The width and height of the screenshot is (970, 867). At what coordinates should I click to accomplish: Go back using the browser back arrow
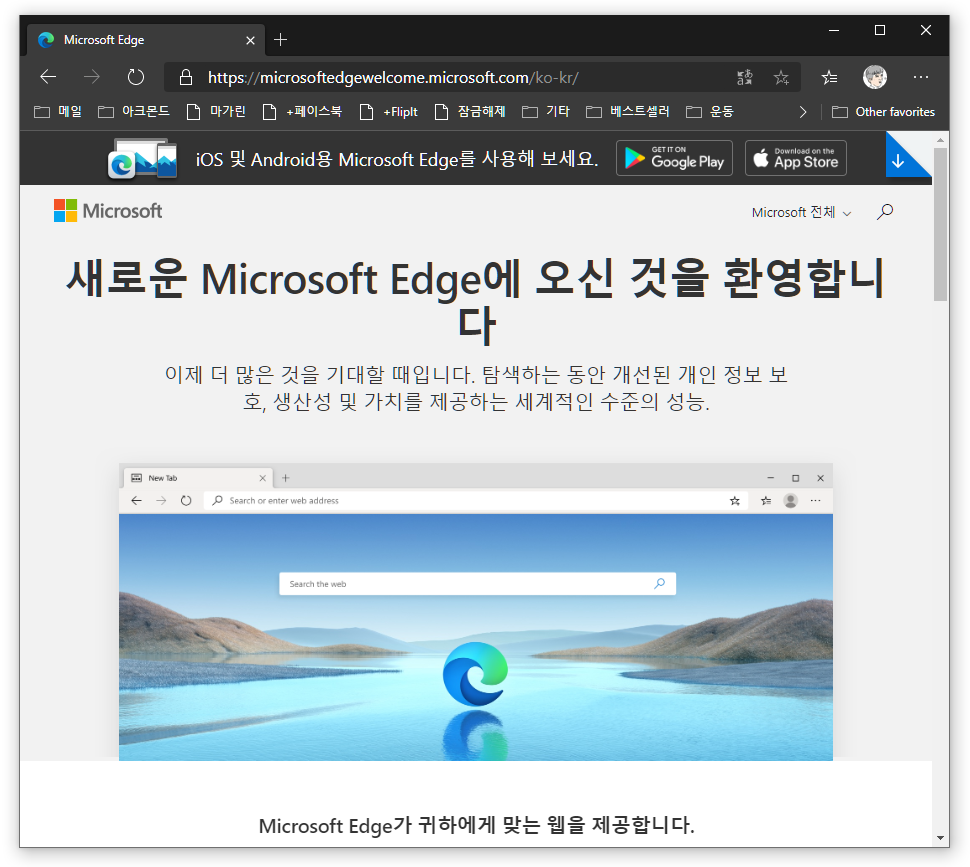pyautogui.click(x=48, y=77)
